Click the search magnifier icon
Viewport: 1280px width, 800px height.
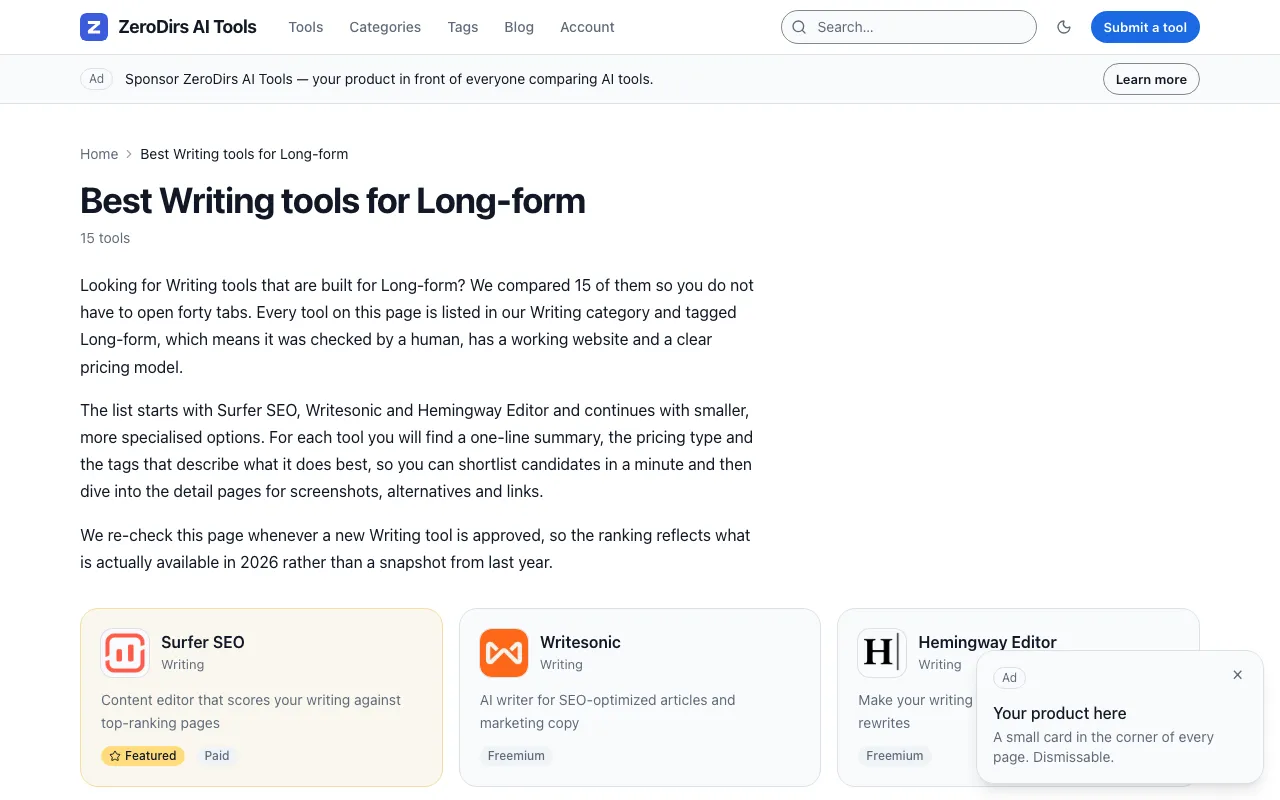point(799,27)
